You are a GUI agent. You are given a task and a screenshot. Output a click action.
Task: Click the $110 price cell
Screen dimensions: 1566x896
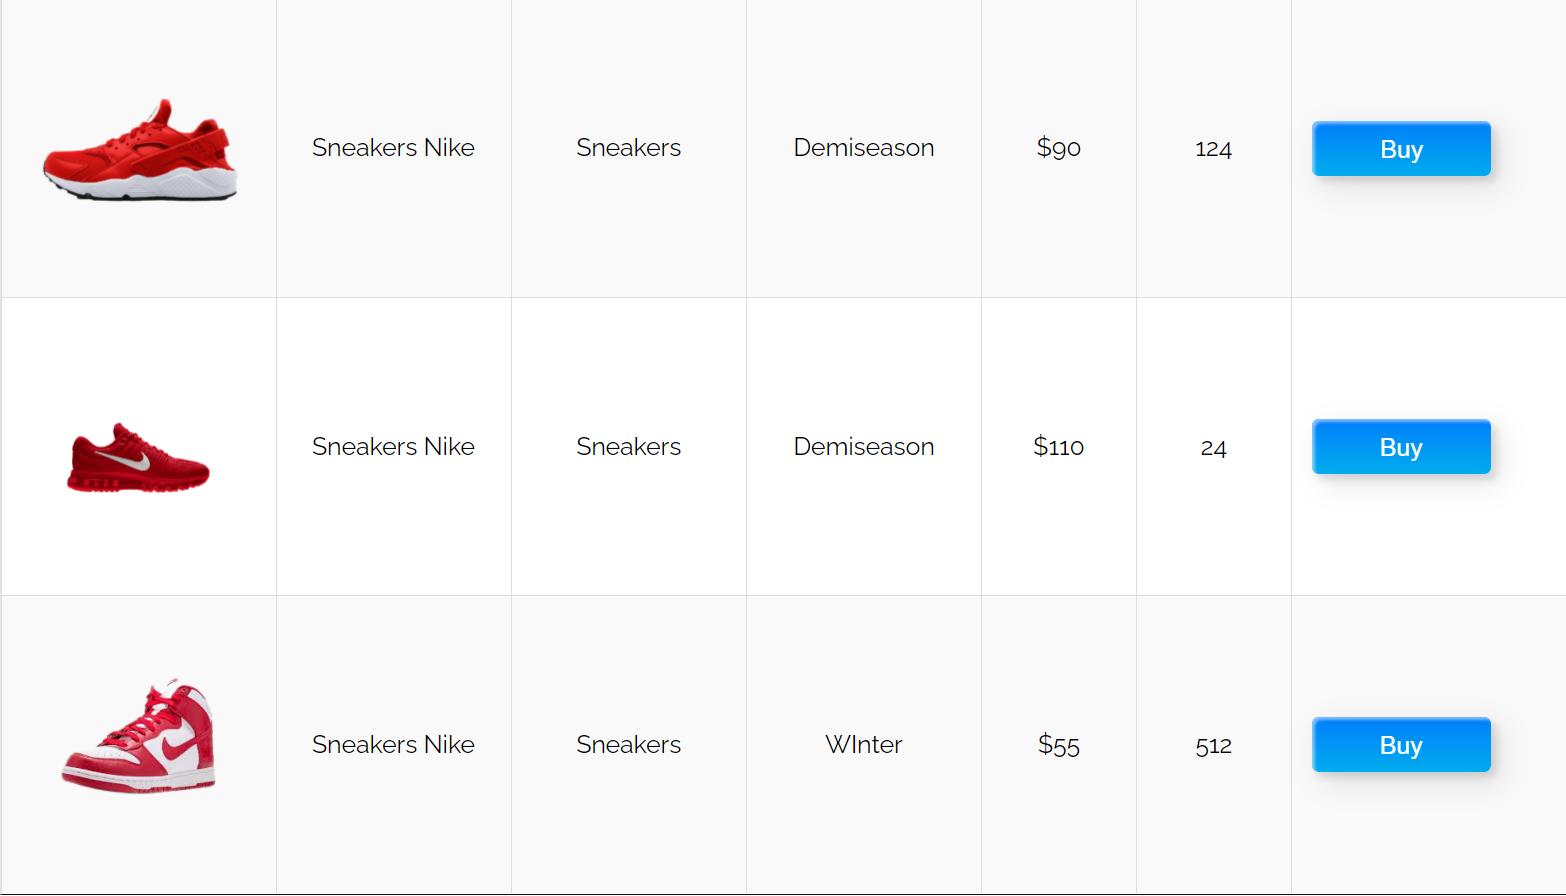point(1058,447)
